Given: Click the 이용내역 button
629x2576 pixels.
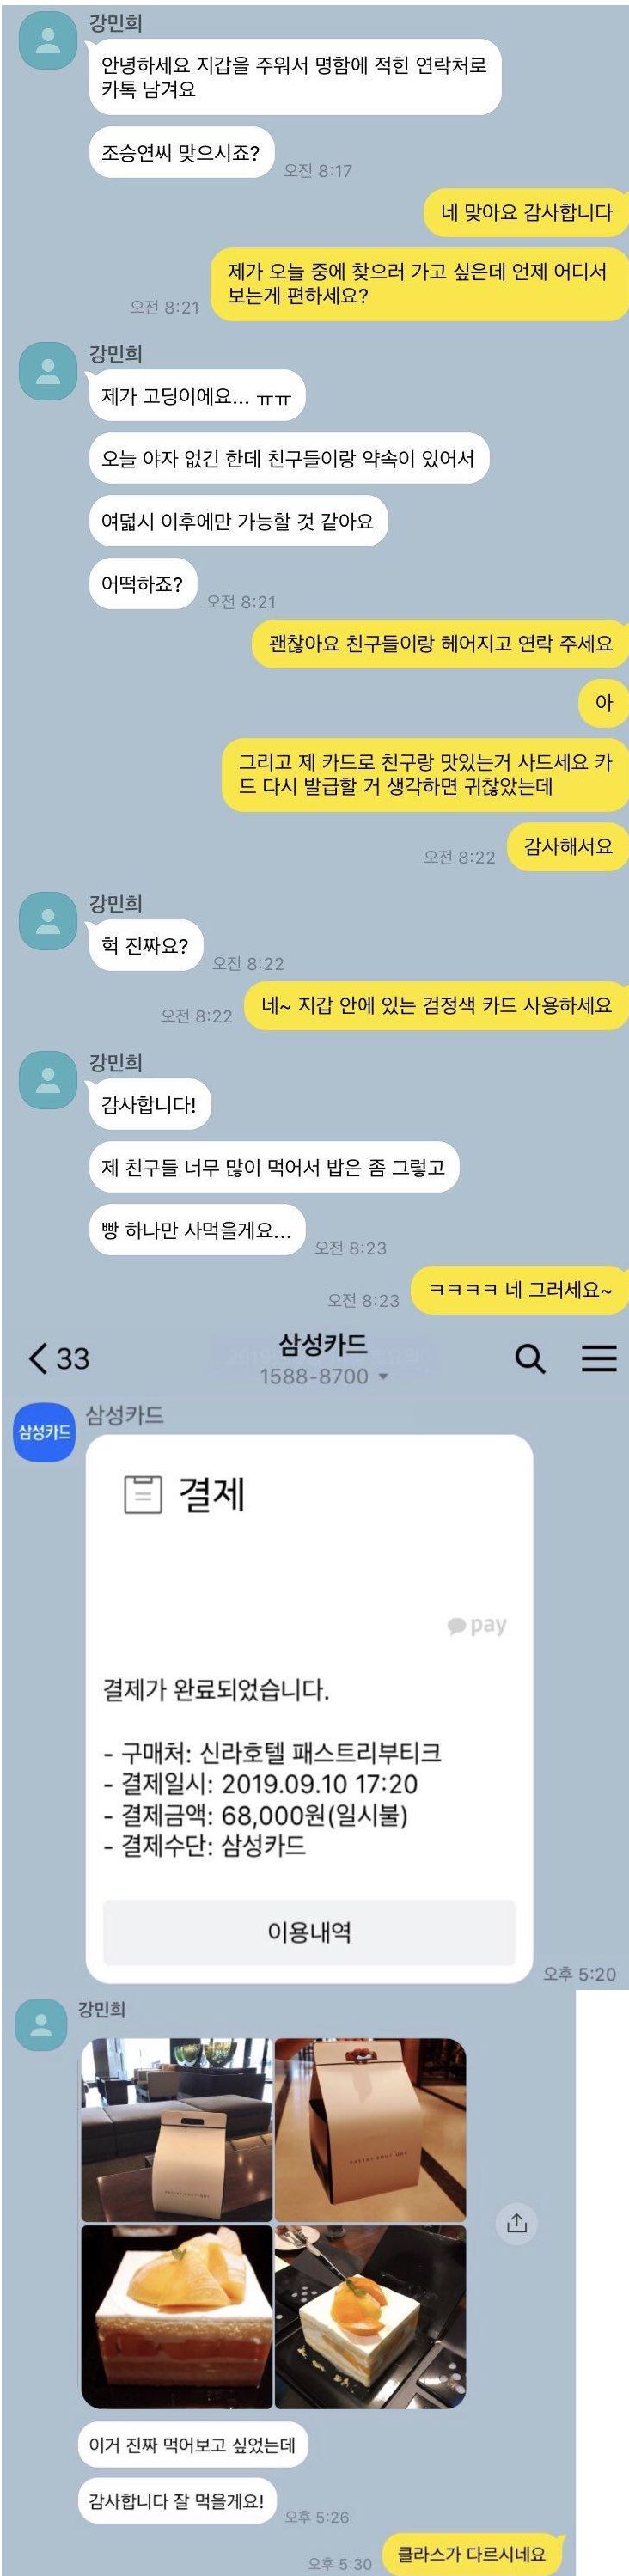Looking at the screenshot, I should coord(309,1932).
